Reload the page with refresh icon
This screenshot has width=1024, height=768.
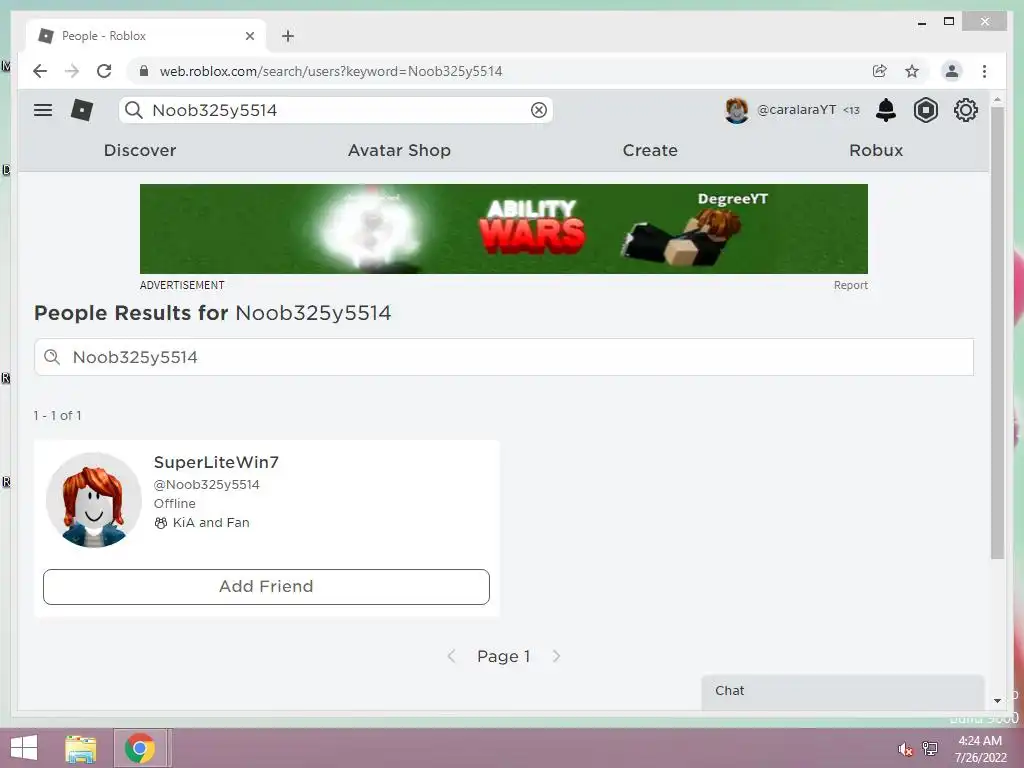point(104,71)
